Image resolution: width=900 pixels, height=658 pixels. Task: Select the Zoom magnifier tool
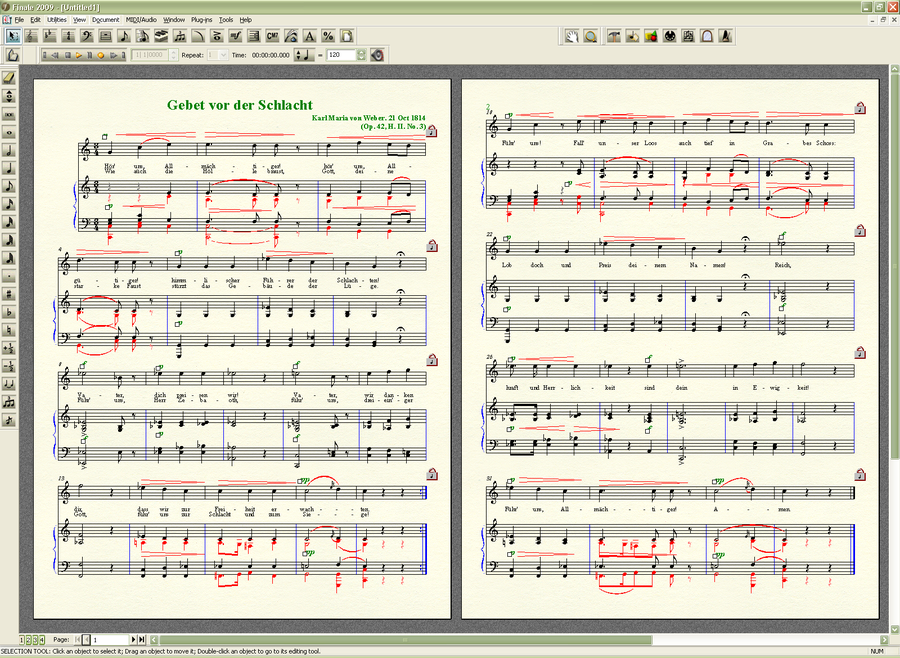pyautogui.click(x=590, y=37)
